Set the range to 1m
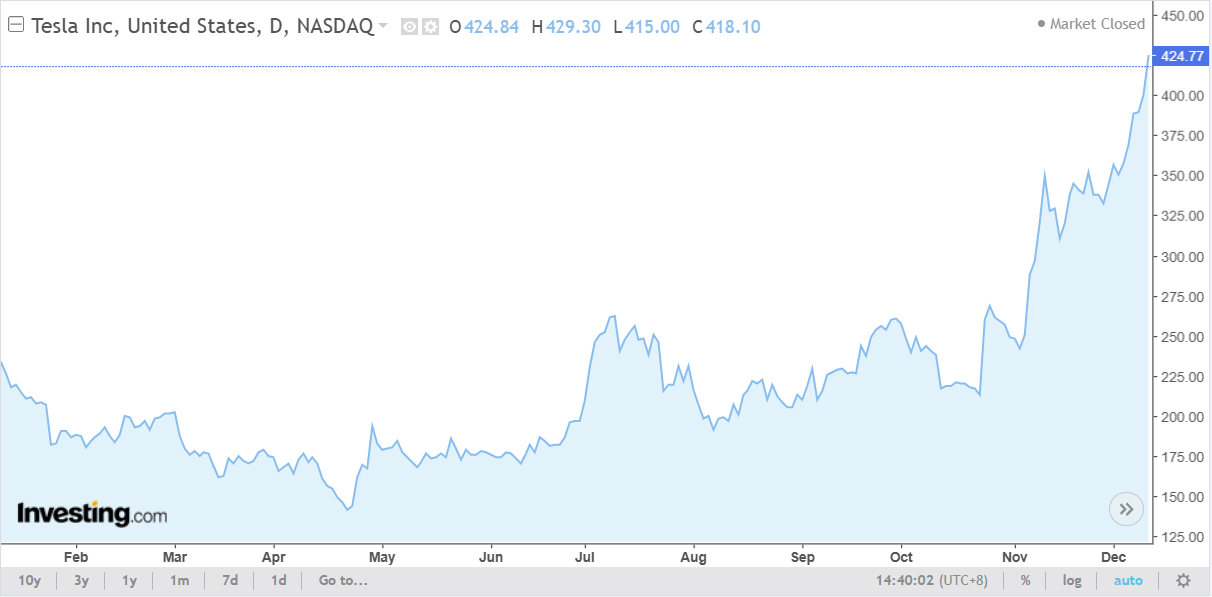This screenshot has height=597, width=1212. tap(179, 580)
